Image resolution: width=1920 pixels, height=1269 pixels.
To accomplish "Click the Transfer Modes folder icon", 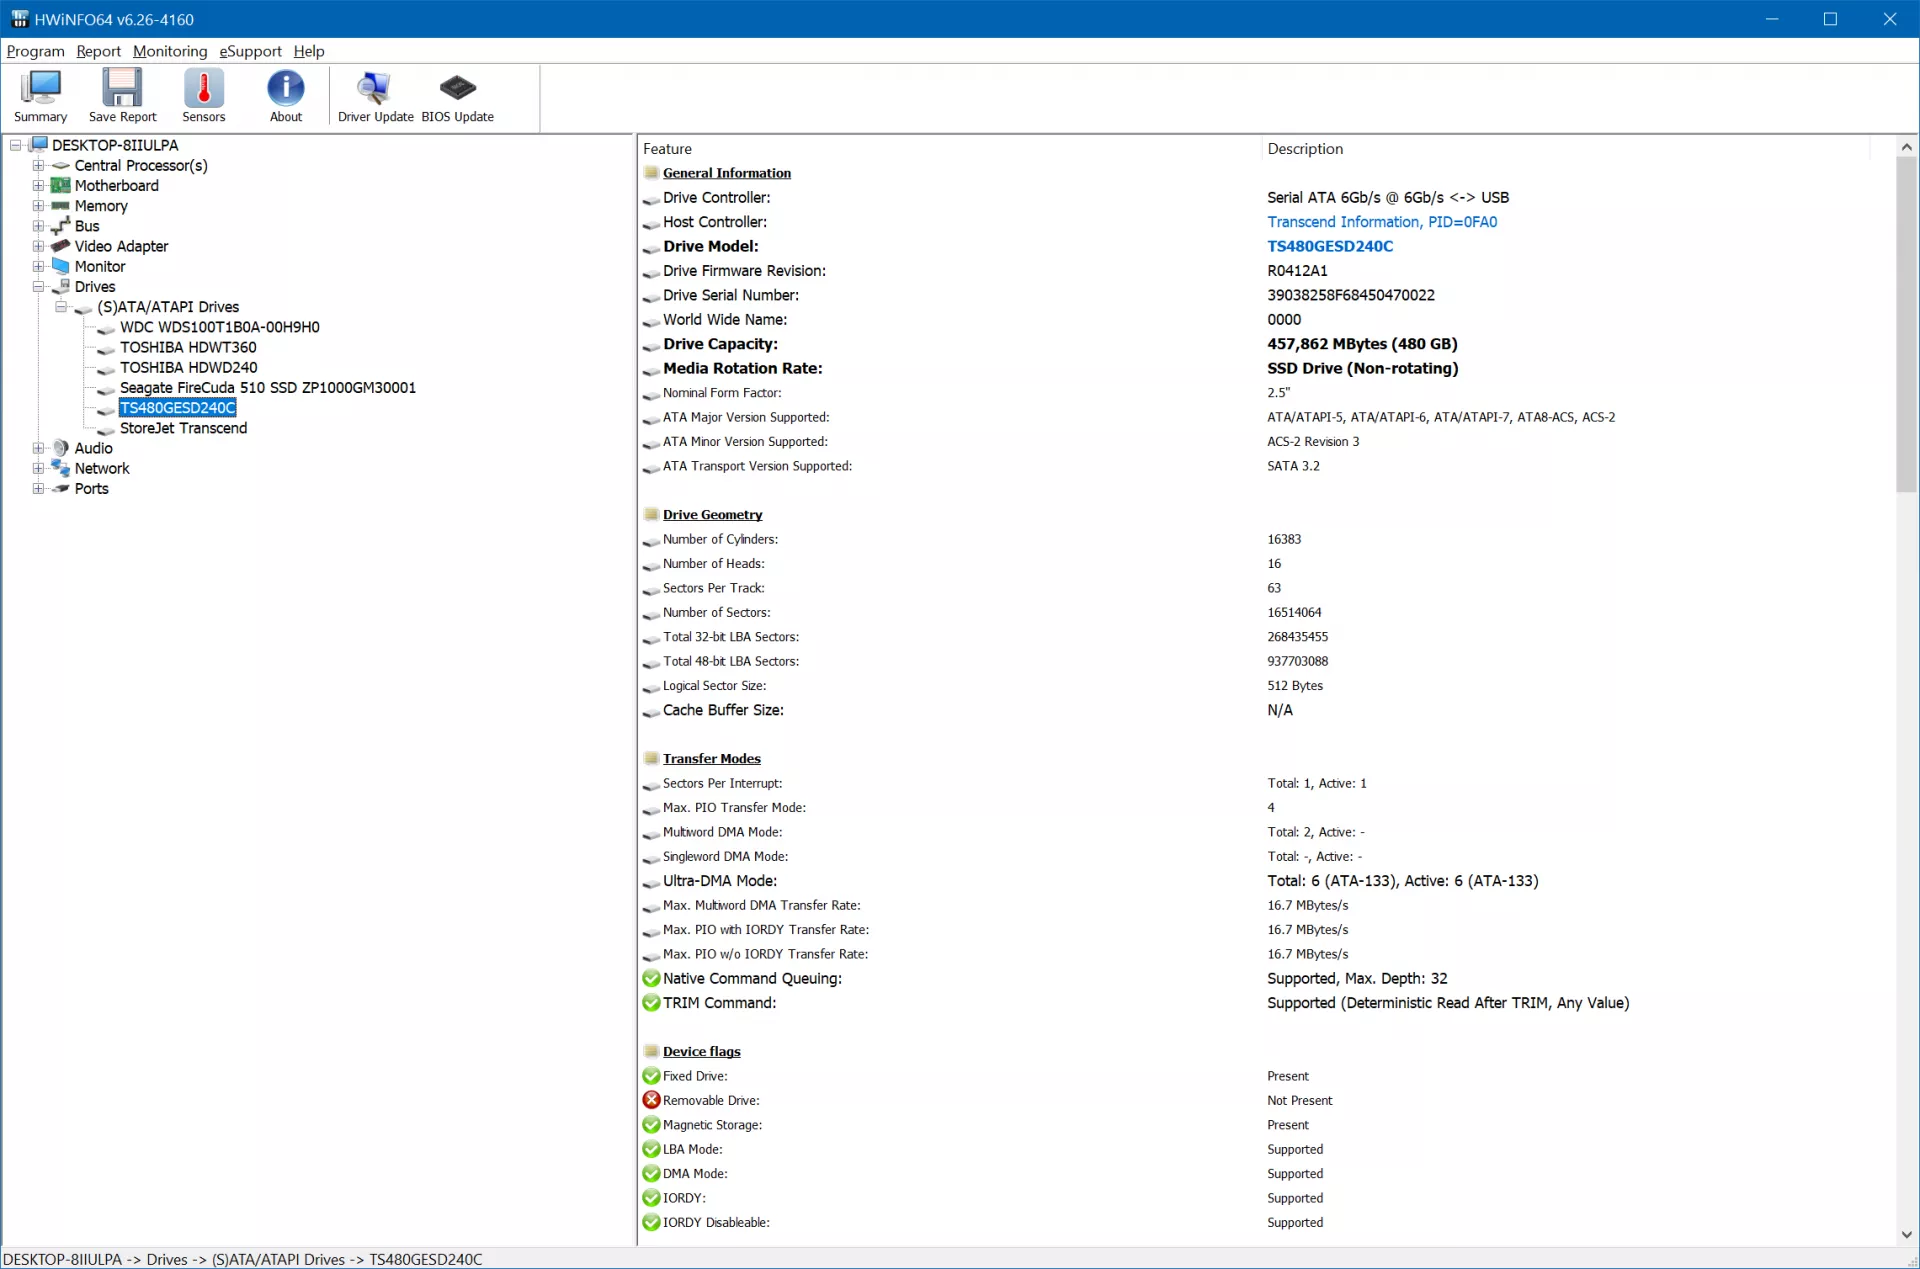I will pyautogui.click(x=652, y=759).
